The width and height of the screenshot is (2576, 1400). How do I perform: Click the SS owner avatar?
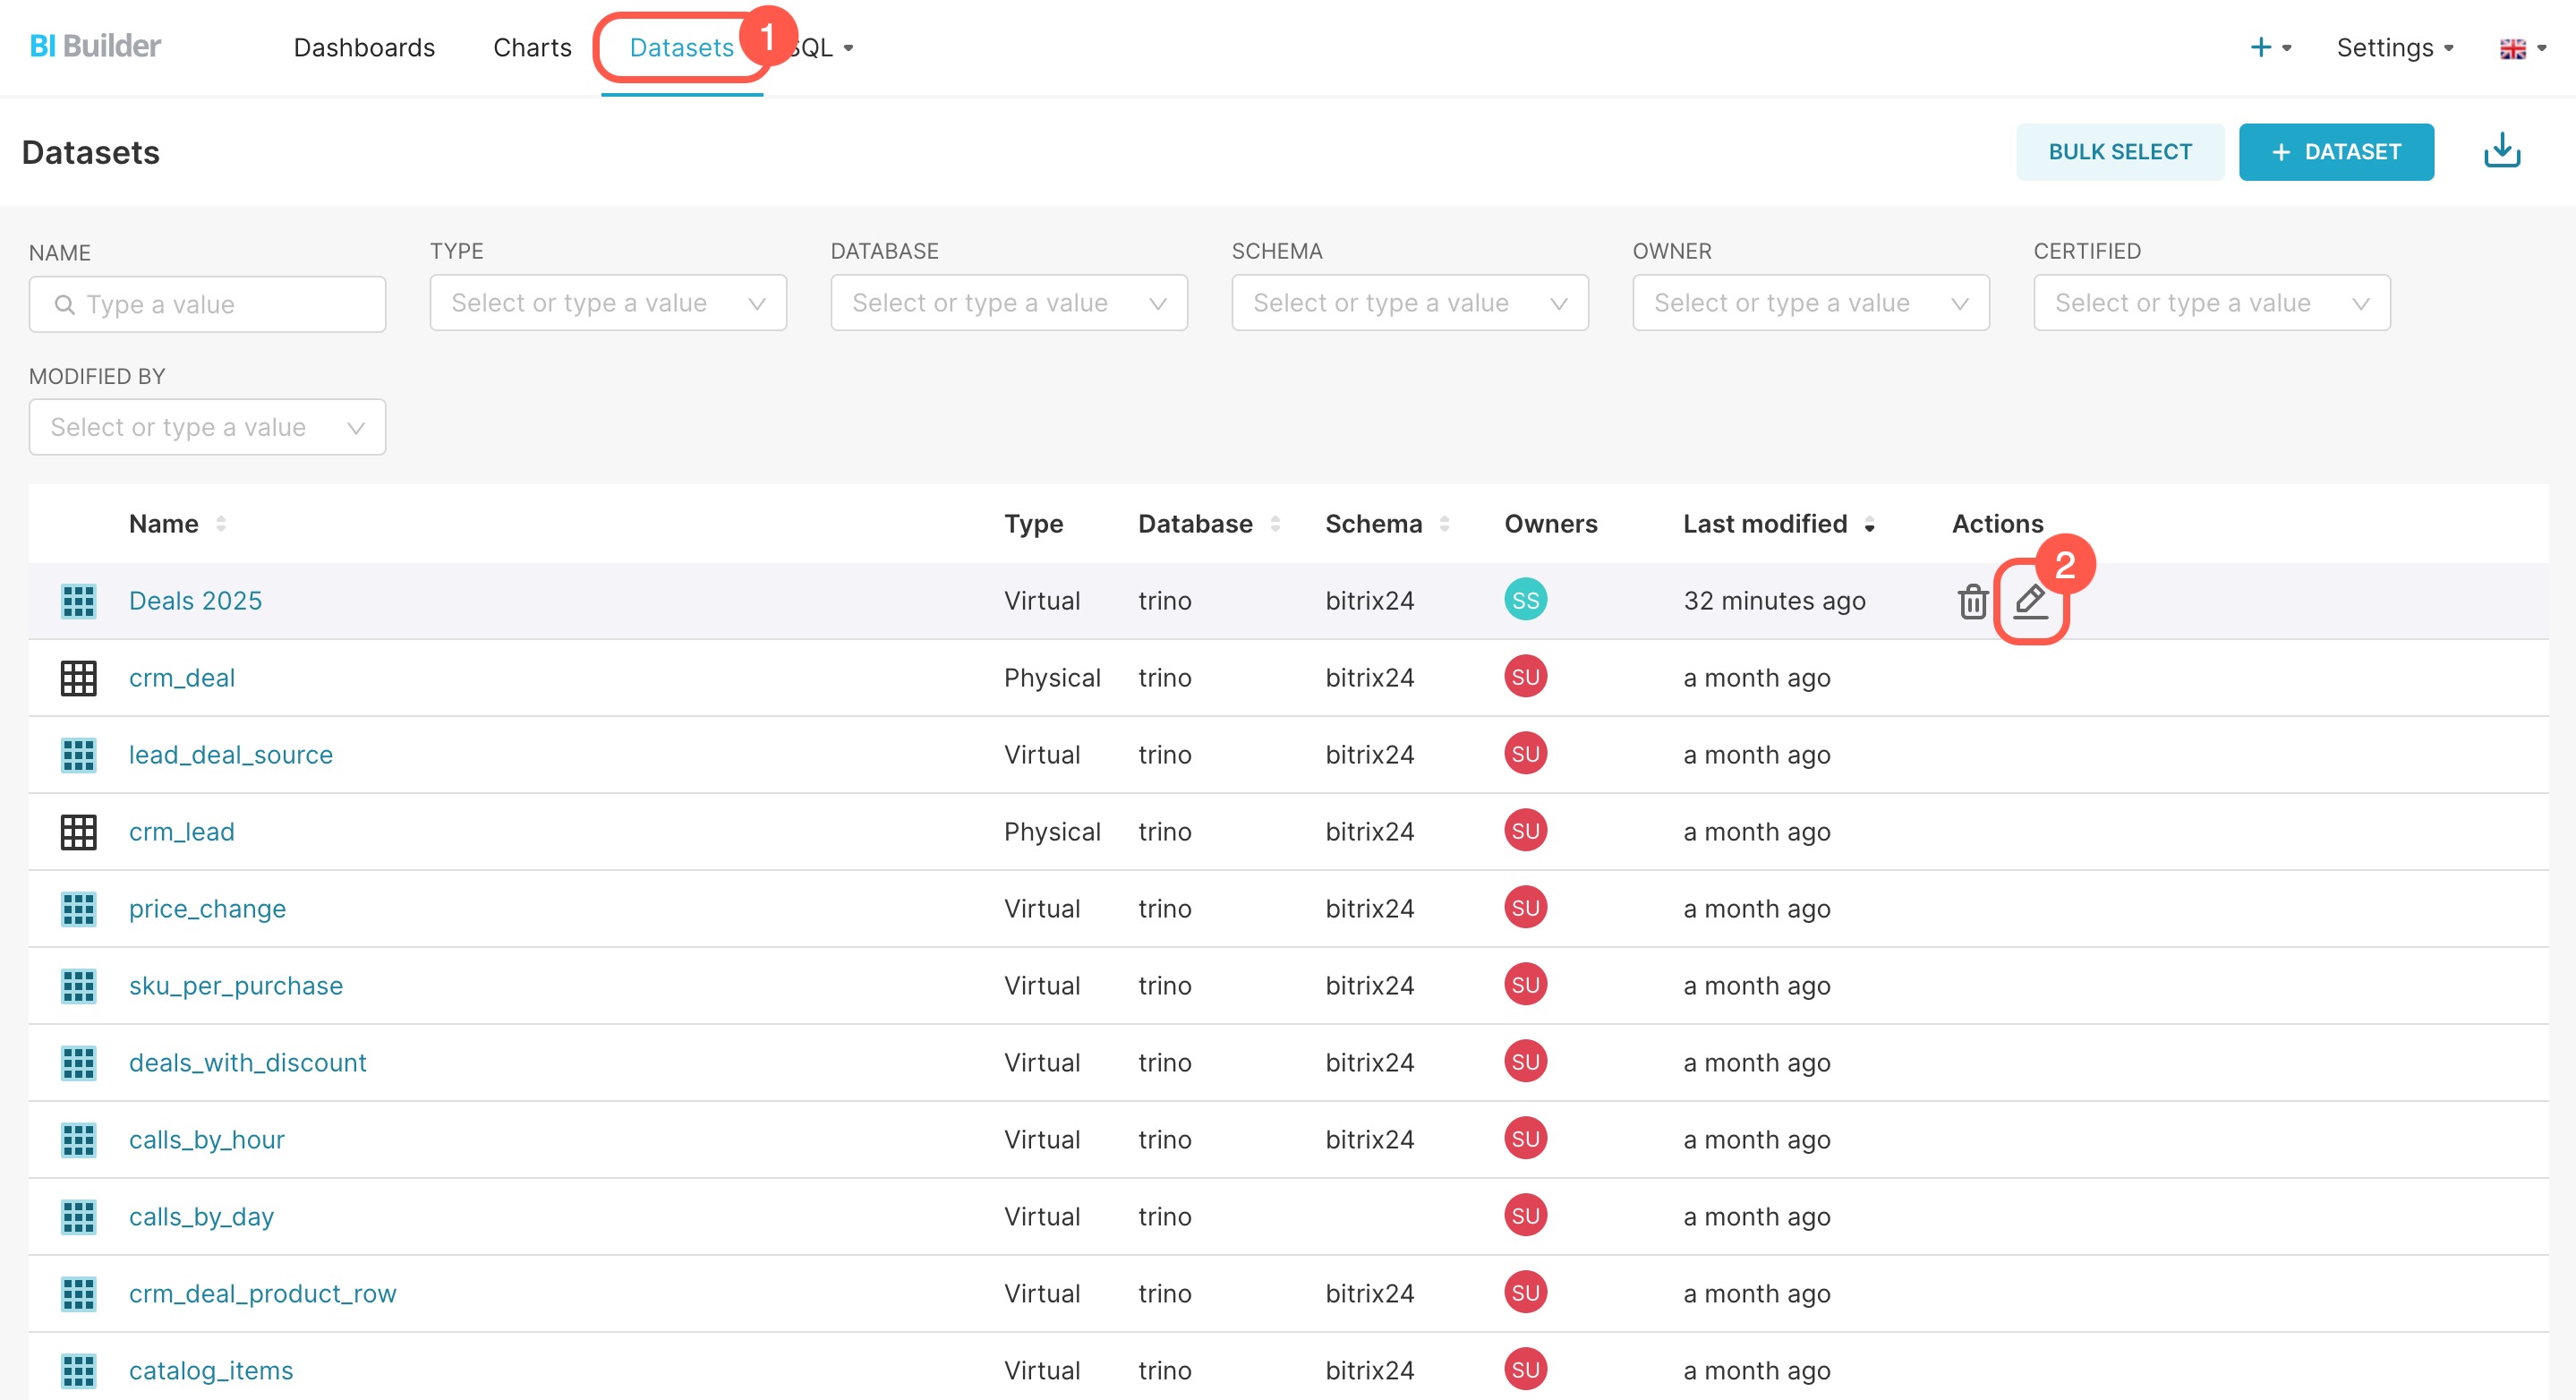point(1525,600)
